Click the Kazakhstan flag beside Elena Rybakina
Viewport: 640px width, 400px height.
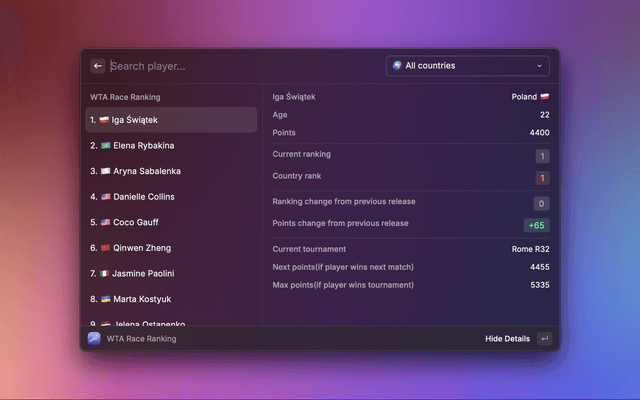pos(105,146)
